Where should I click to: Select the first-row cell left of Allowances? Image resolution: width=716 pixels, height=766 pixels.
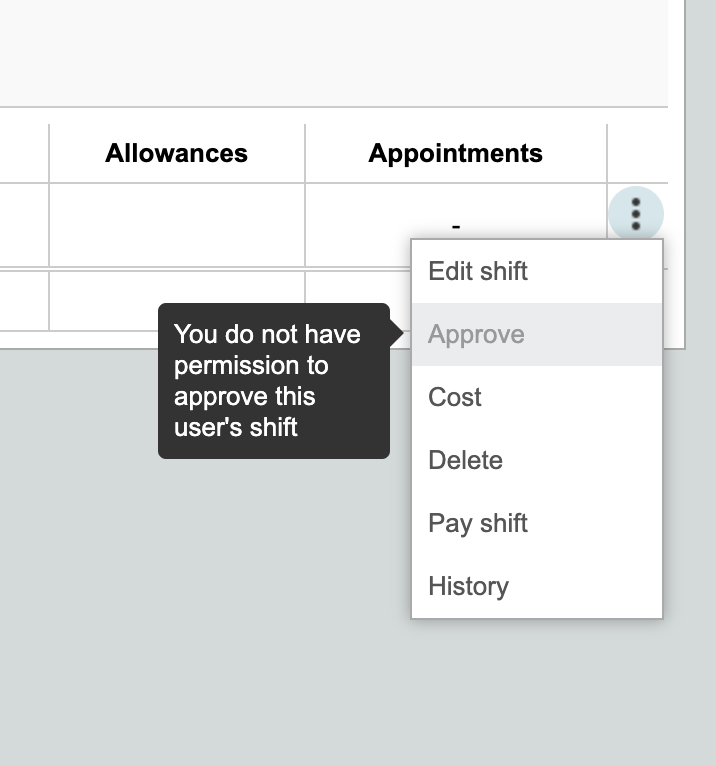pos(24,225)
